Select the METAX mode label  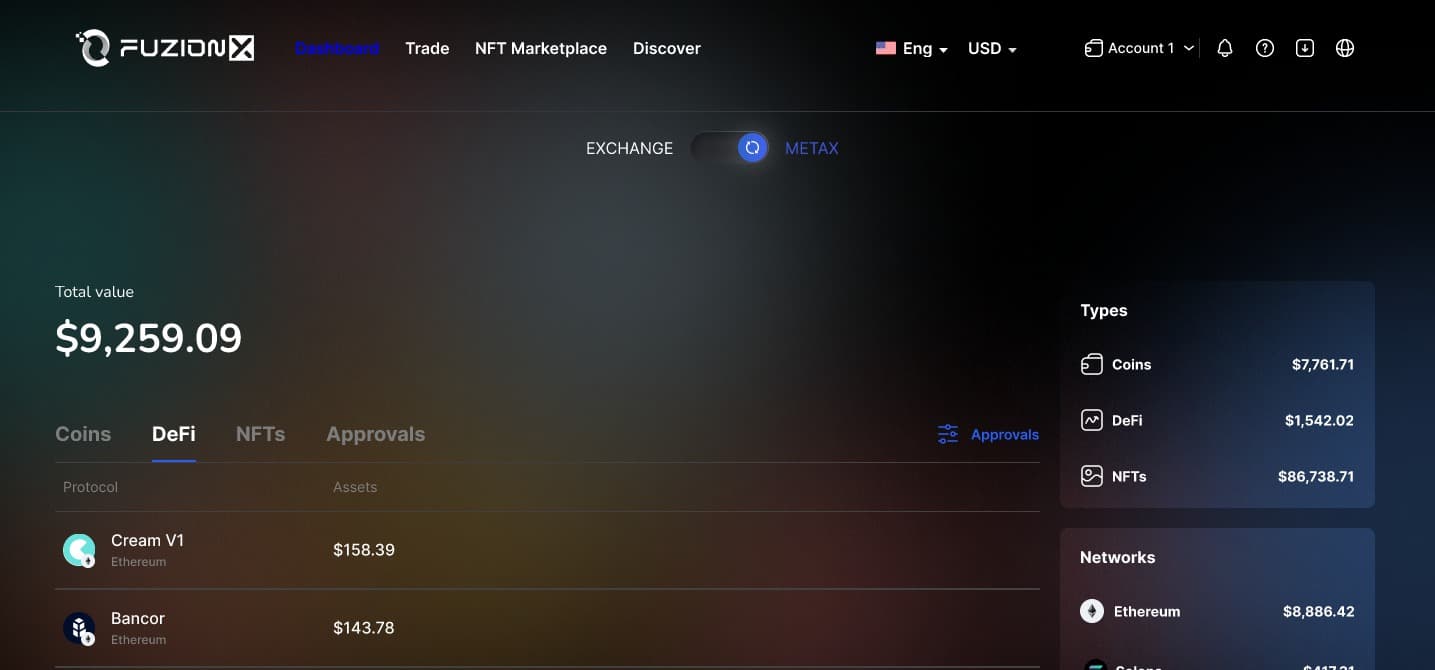(x=811, y=148)
